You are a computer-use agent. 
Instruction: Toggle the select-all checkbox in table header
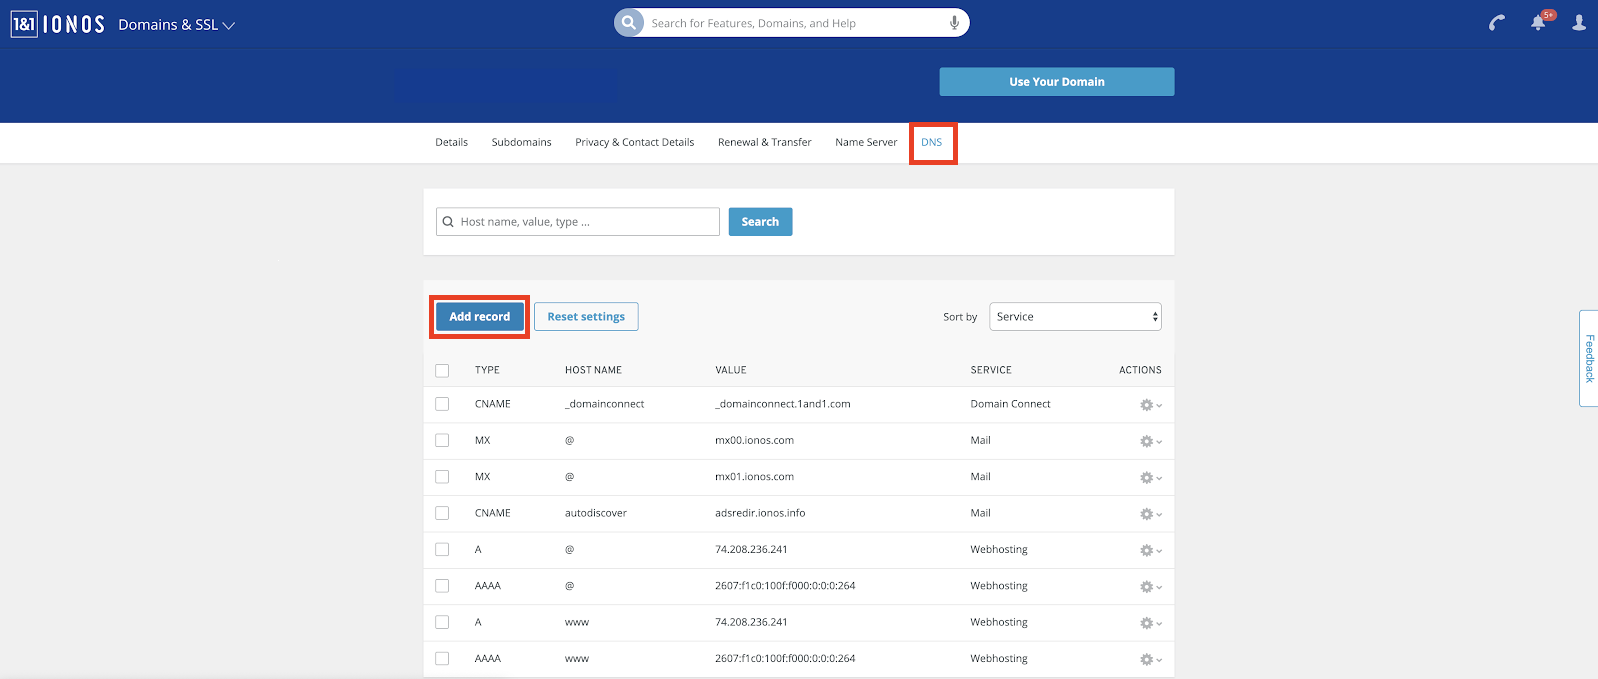coord(442,370)
